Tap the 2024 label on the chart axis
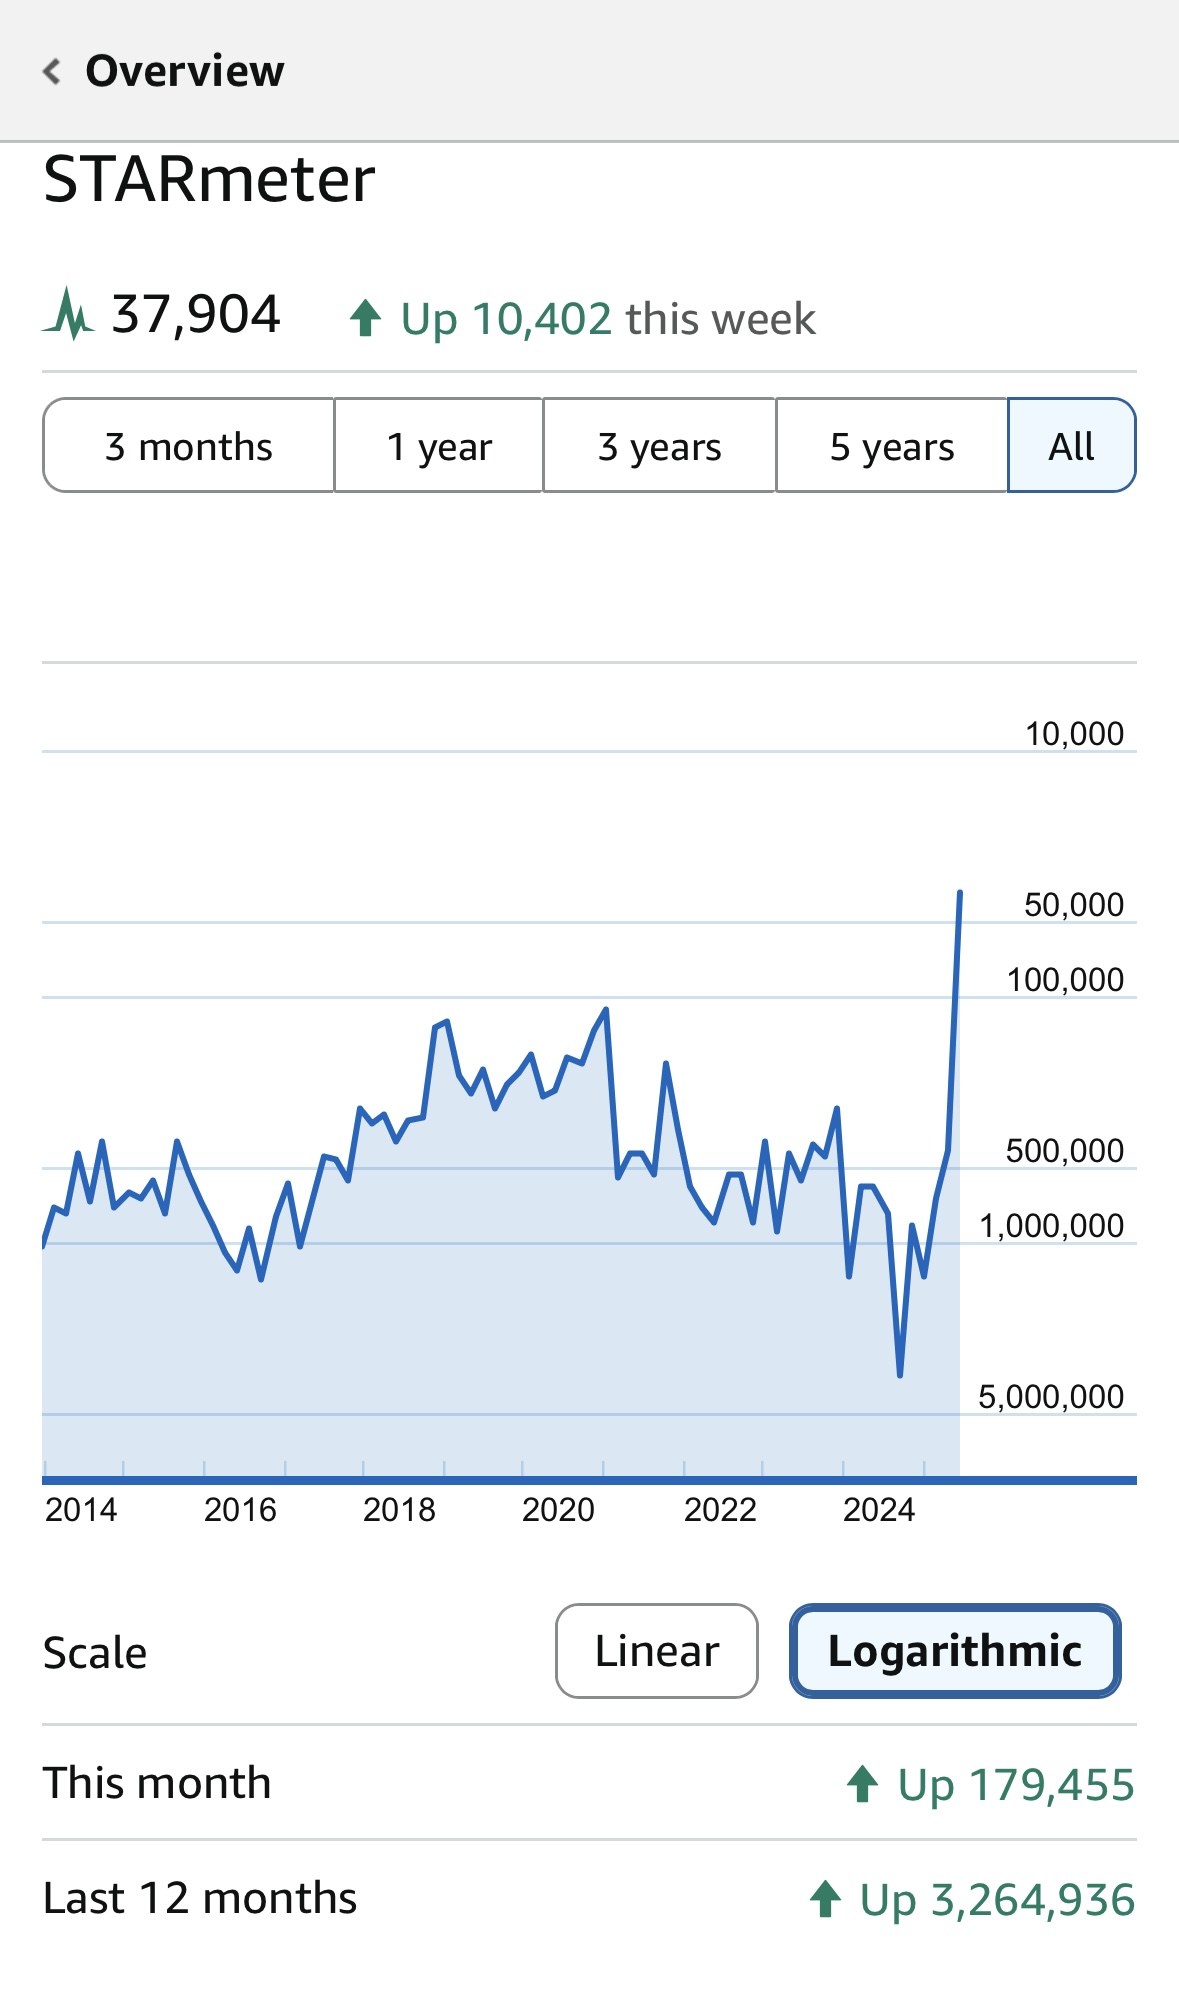The height and width of the screenshot is (2004, 1179). click(x=879, y=1510)
